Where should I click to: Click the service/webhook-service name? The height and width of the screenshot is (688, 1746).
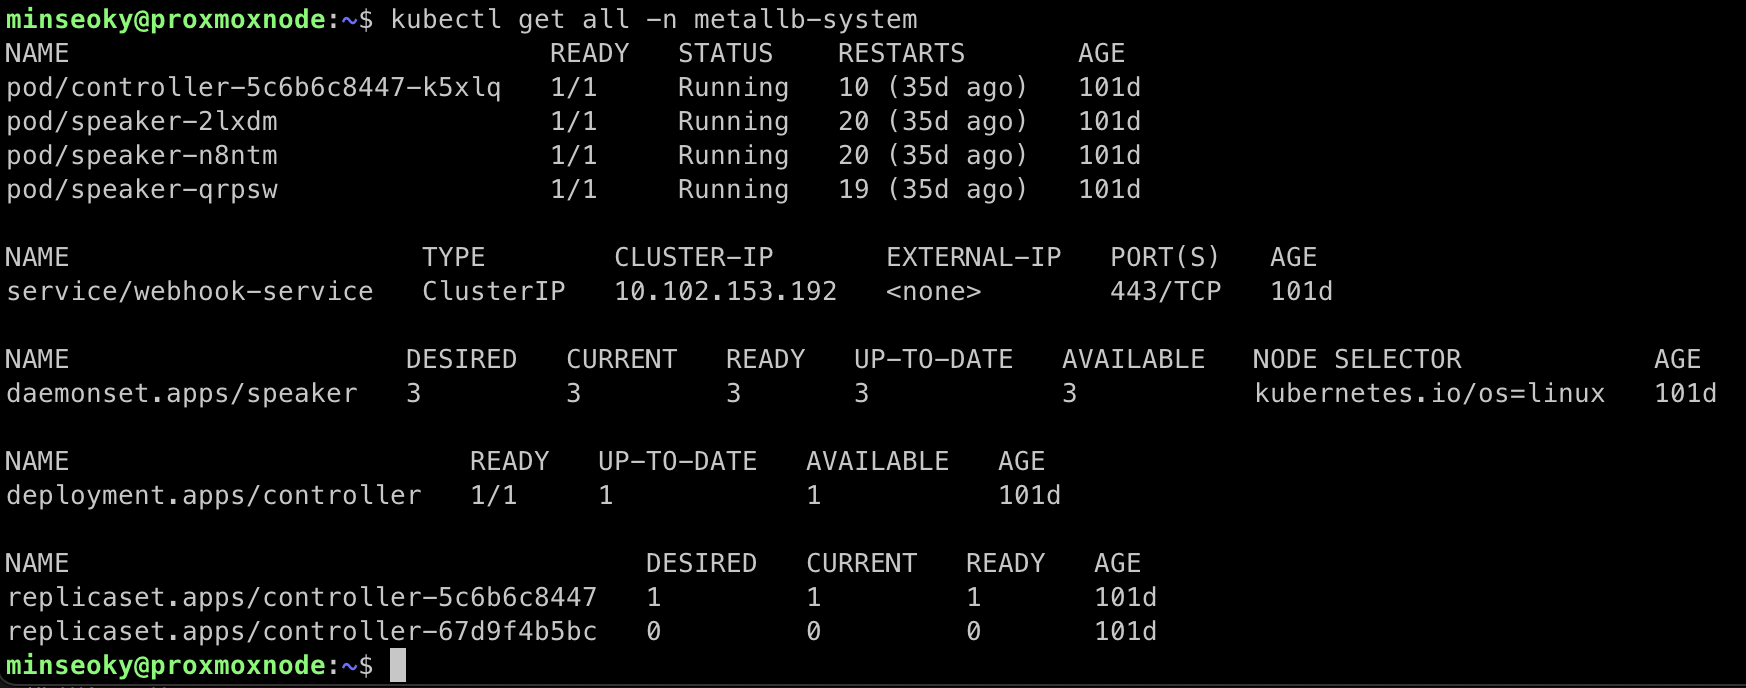click(190, 292)
